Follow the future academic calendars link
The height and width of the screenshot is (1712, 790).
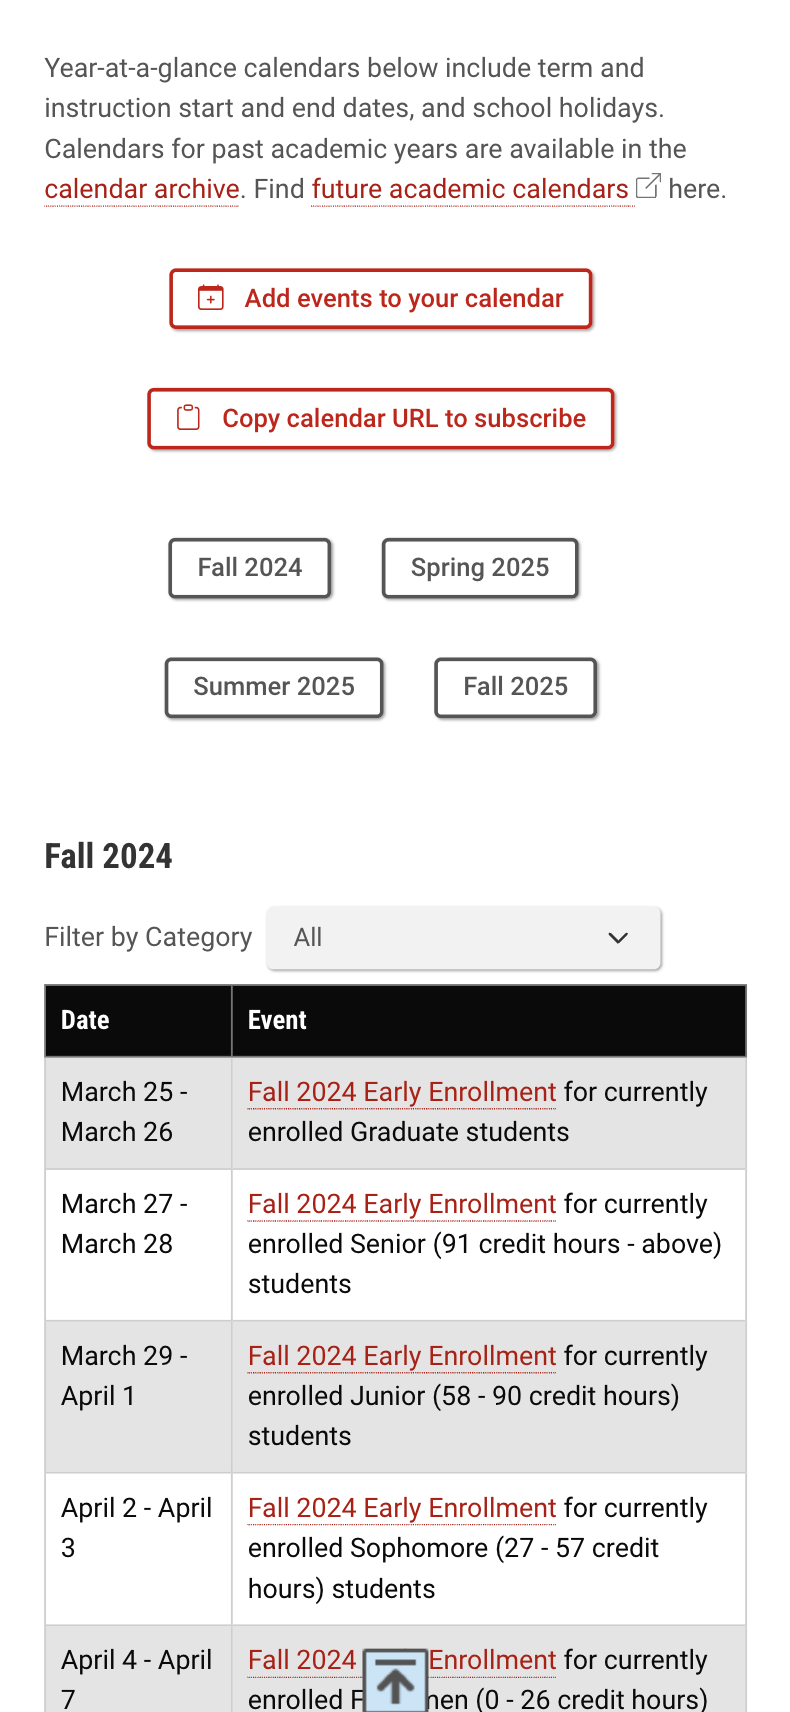[x=470, y=189]
